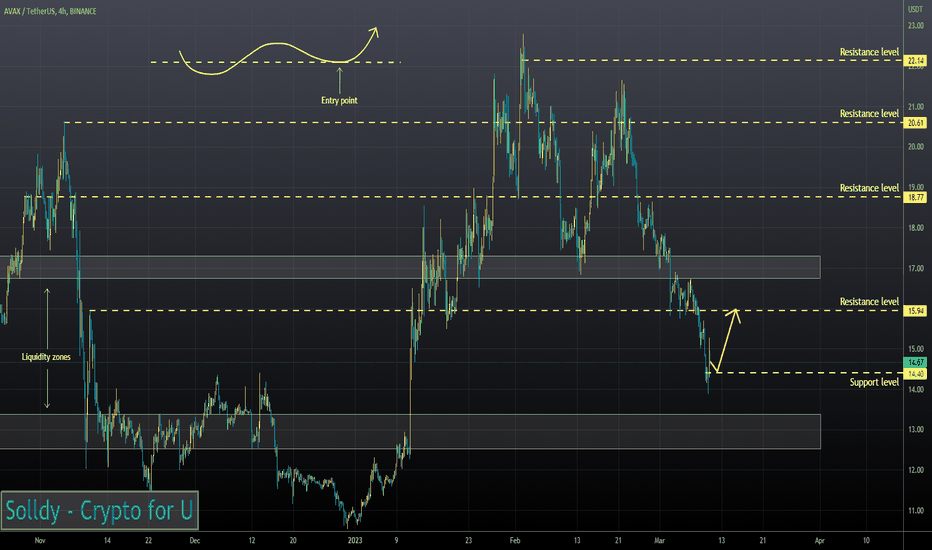Click the 12 date axis label
Image resolution: width=932 pixels, height=550 pixels.
coord(251,540)
